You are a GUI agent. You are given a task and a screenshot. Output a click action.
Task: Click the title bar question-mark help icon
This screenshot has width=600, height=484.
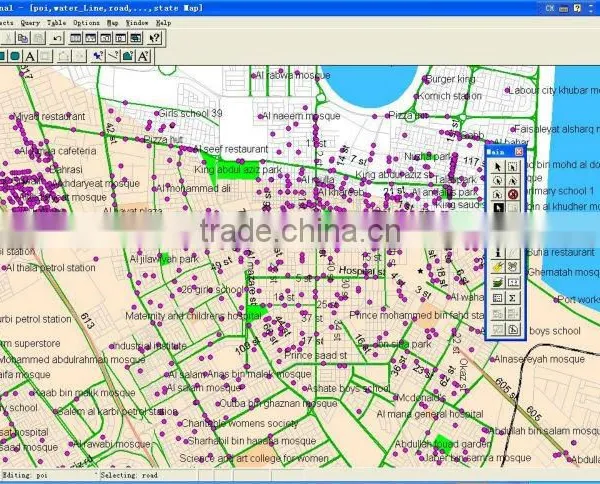point(577,8)
